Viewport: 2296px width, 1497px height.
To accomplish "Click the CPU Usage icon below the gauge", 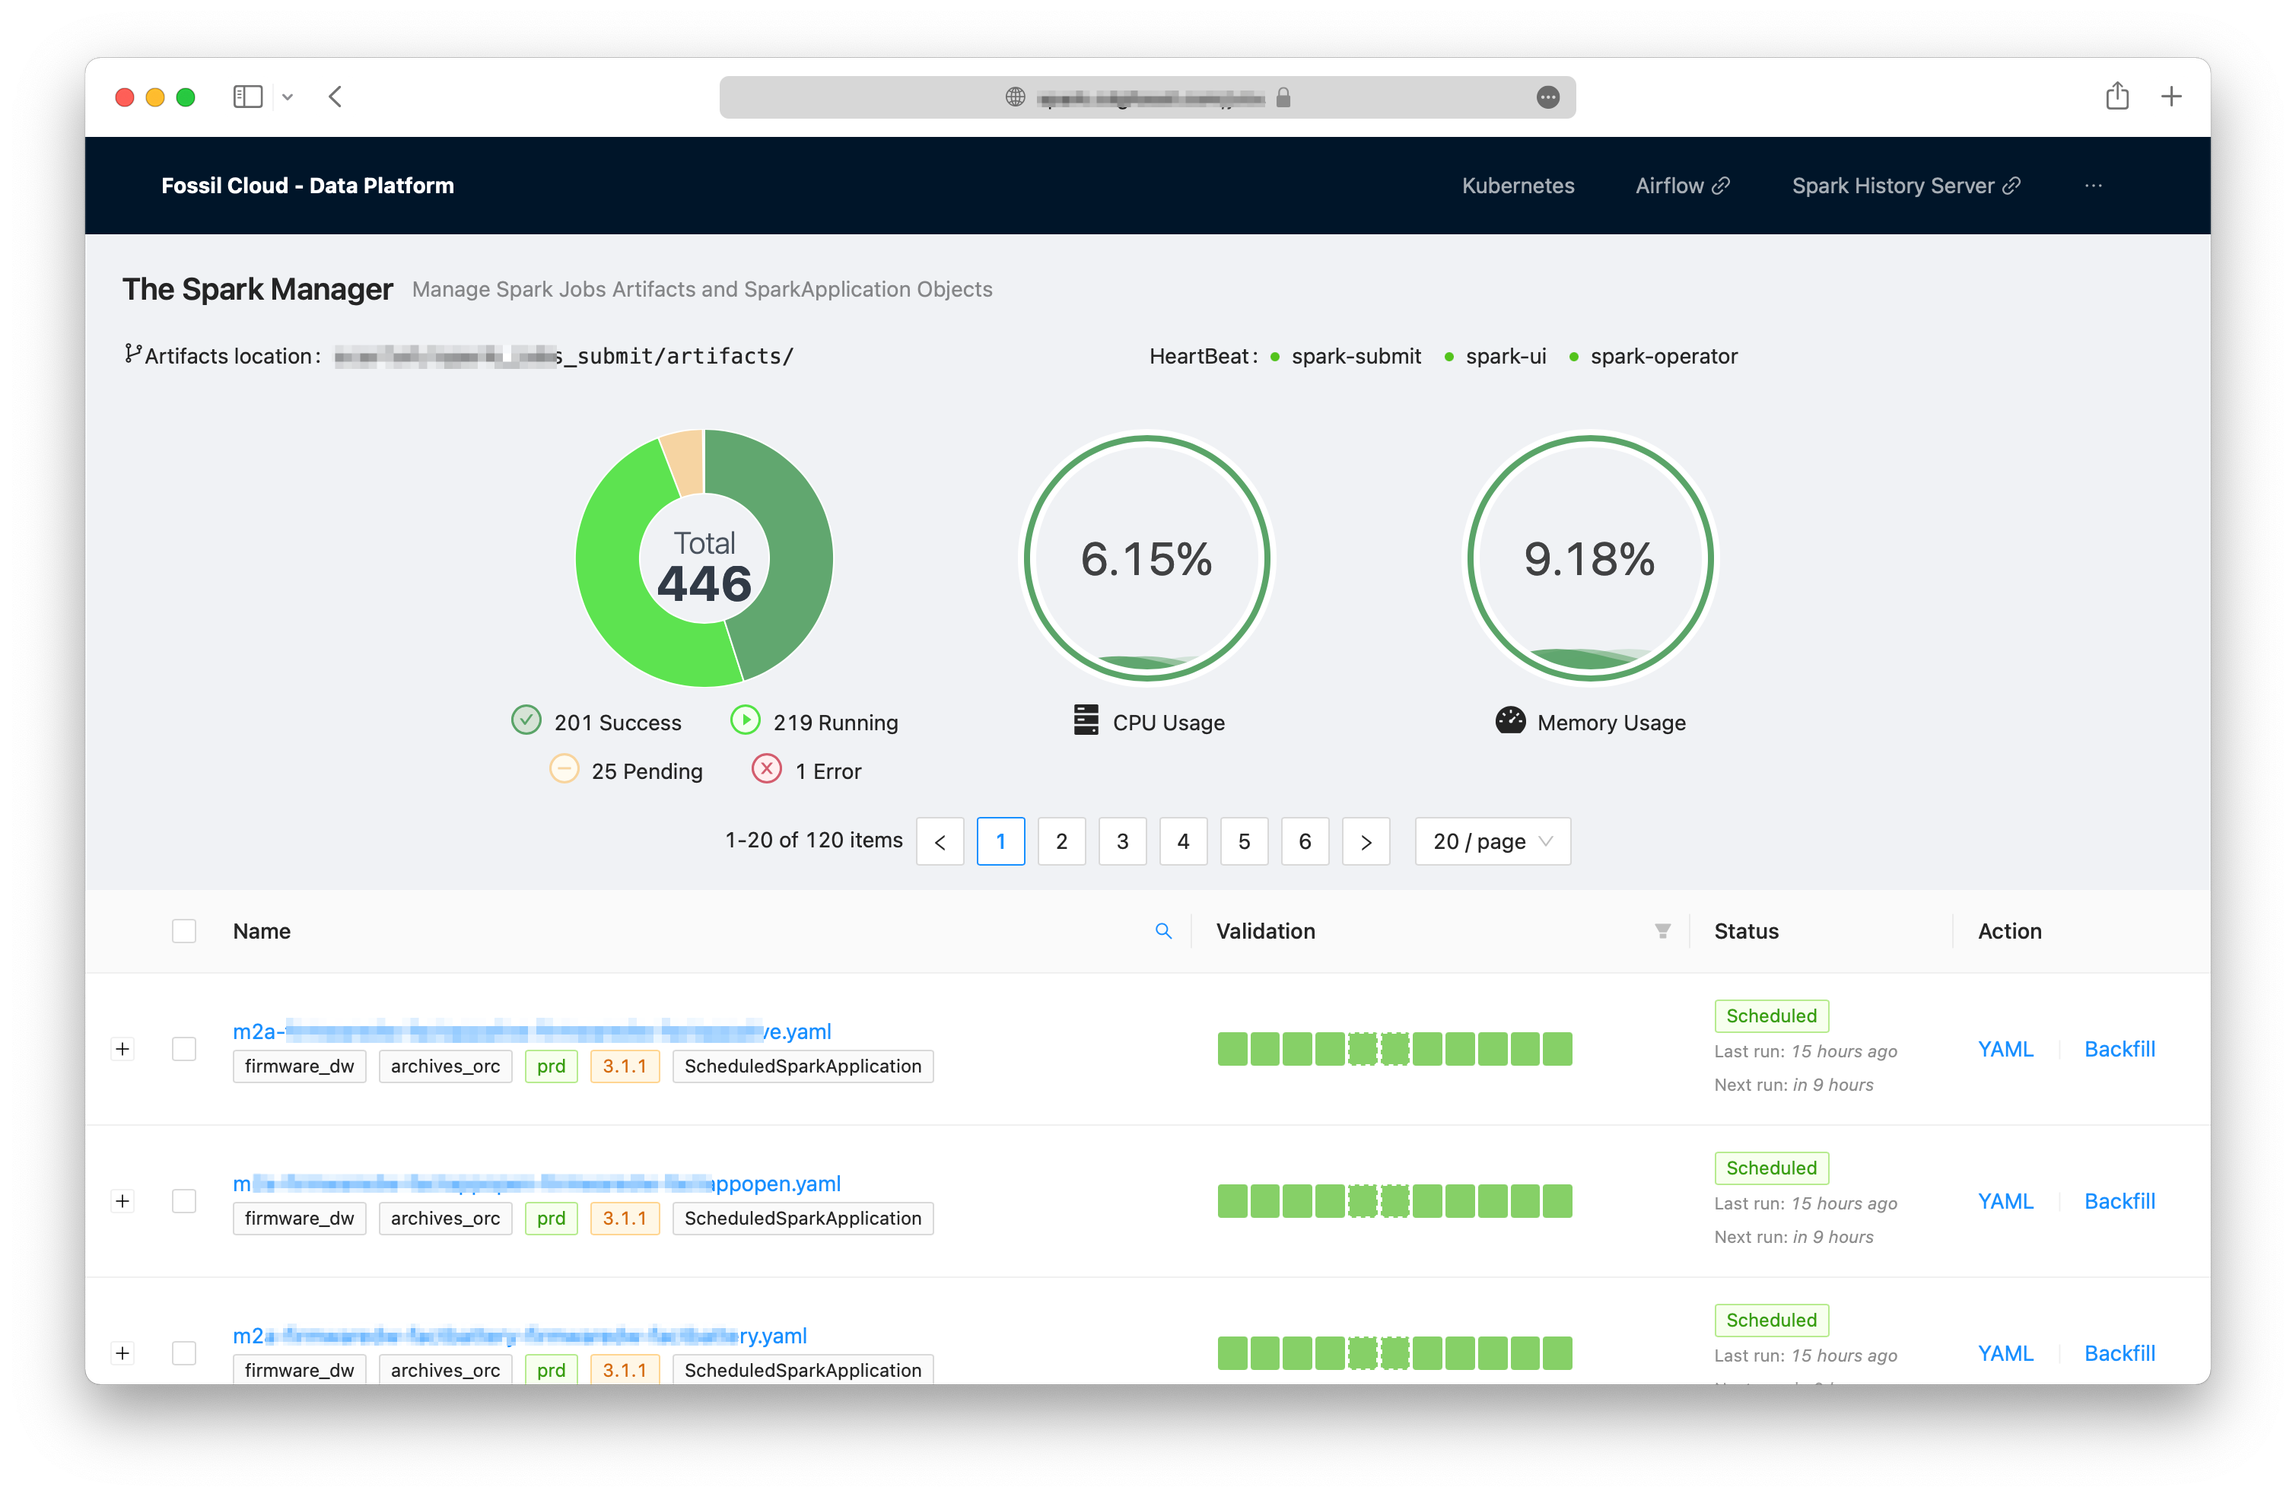I will (x=1086, y=720).
